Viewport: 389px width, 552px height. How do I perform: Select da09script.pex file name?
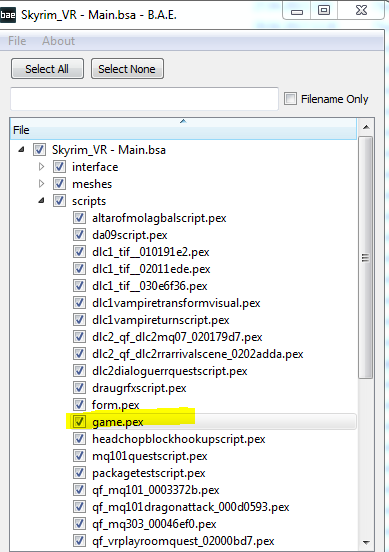[x=130, y=235]
